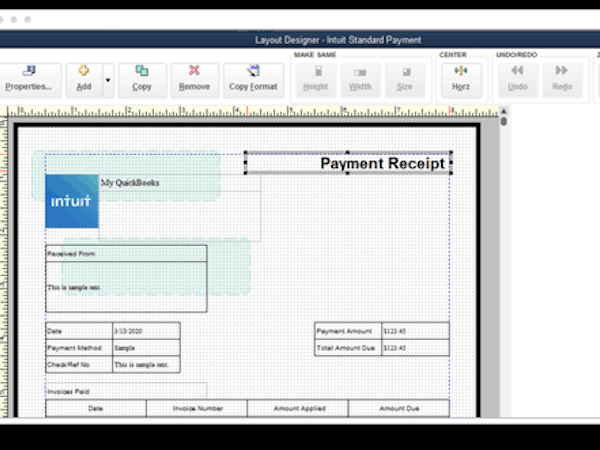Expand the Add dropdown arrow
This screenshot has height=450, width=600.
point(108,80)
